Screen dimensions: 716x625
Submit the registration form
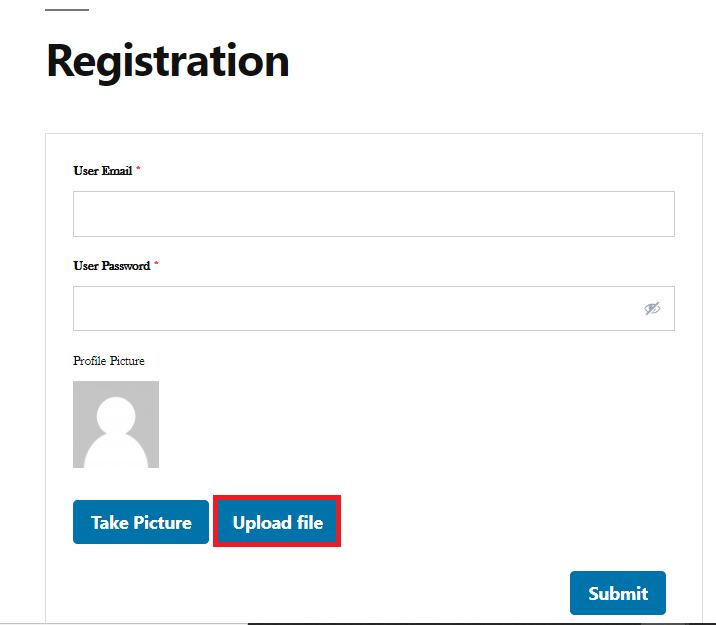point(617,593)
